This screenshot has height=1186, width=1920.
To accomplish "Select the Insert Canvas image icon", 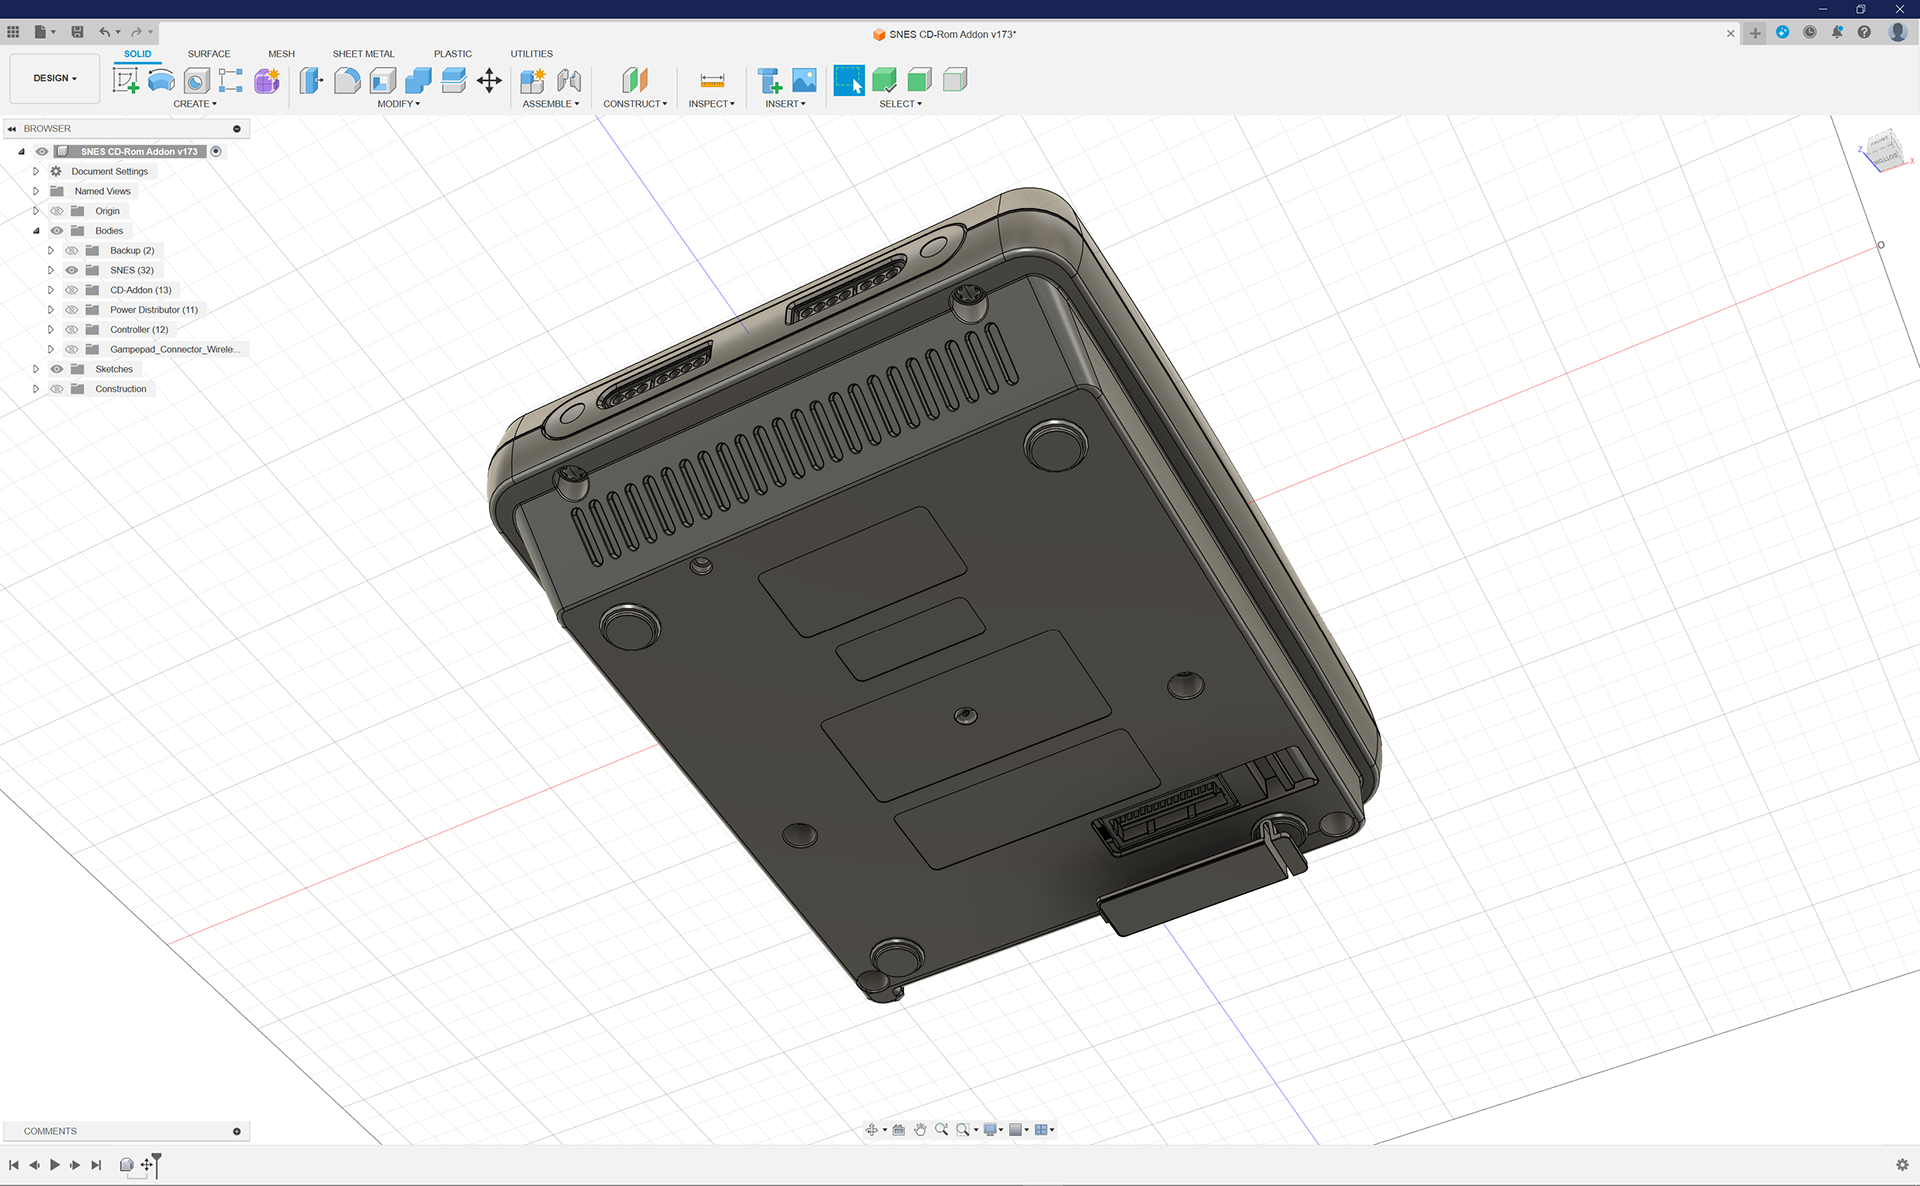I will 804,80.
